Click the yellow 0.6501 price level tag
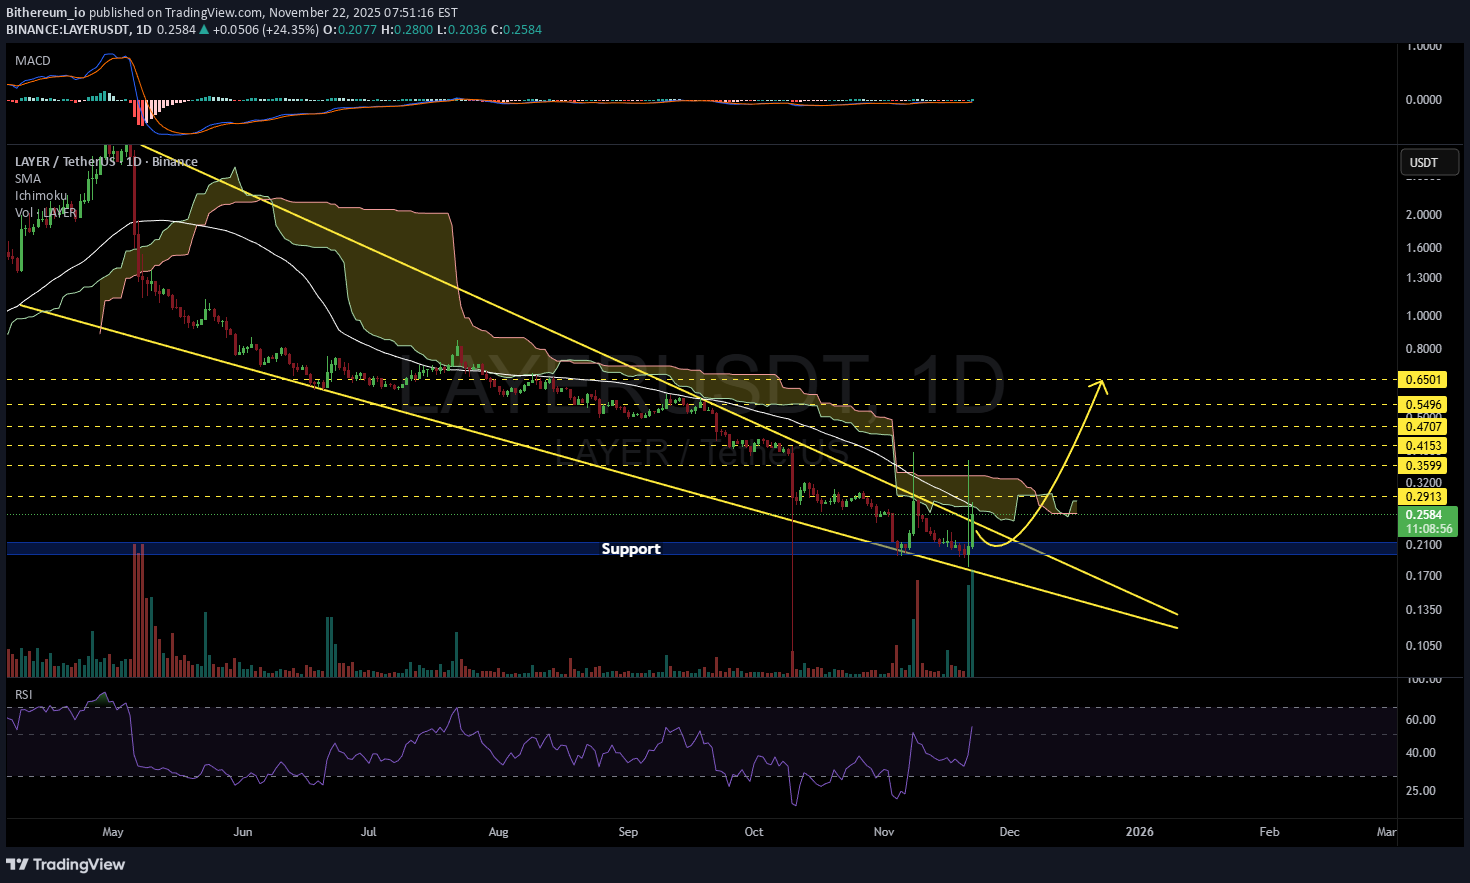This screenshot has width=1470, height=883. tap(1423, 380)
